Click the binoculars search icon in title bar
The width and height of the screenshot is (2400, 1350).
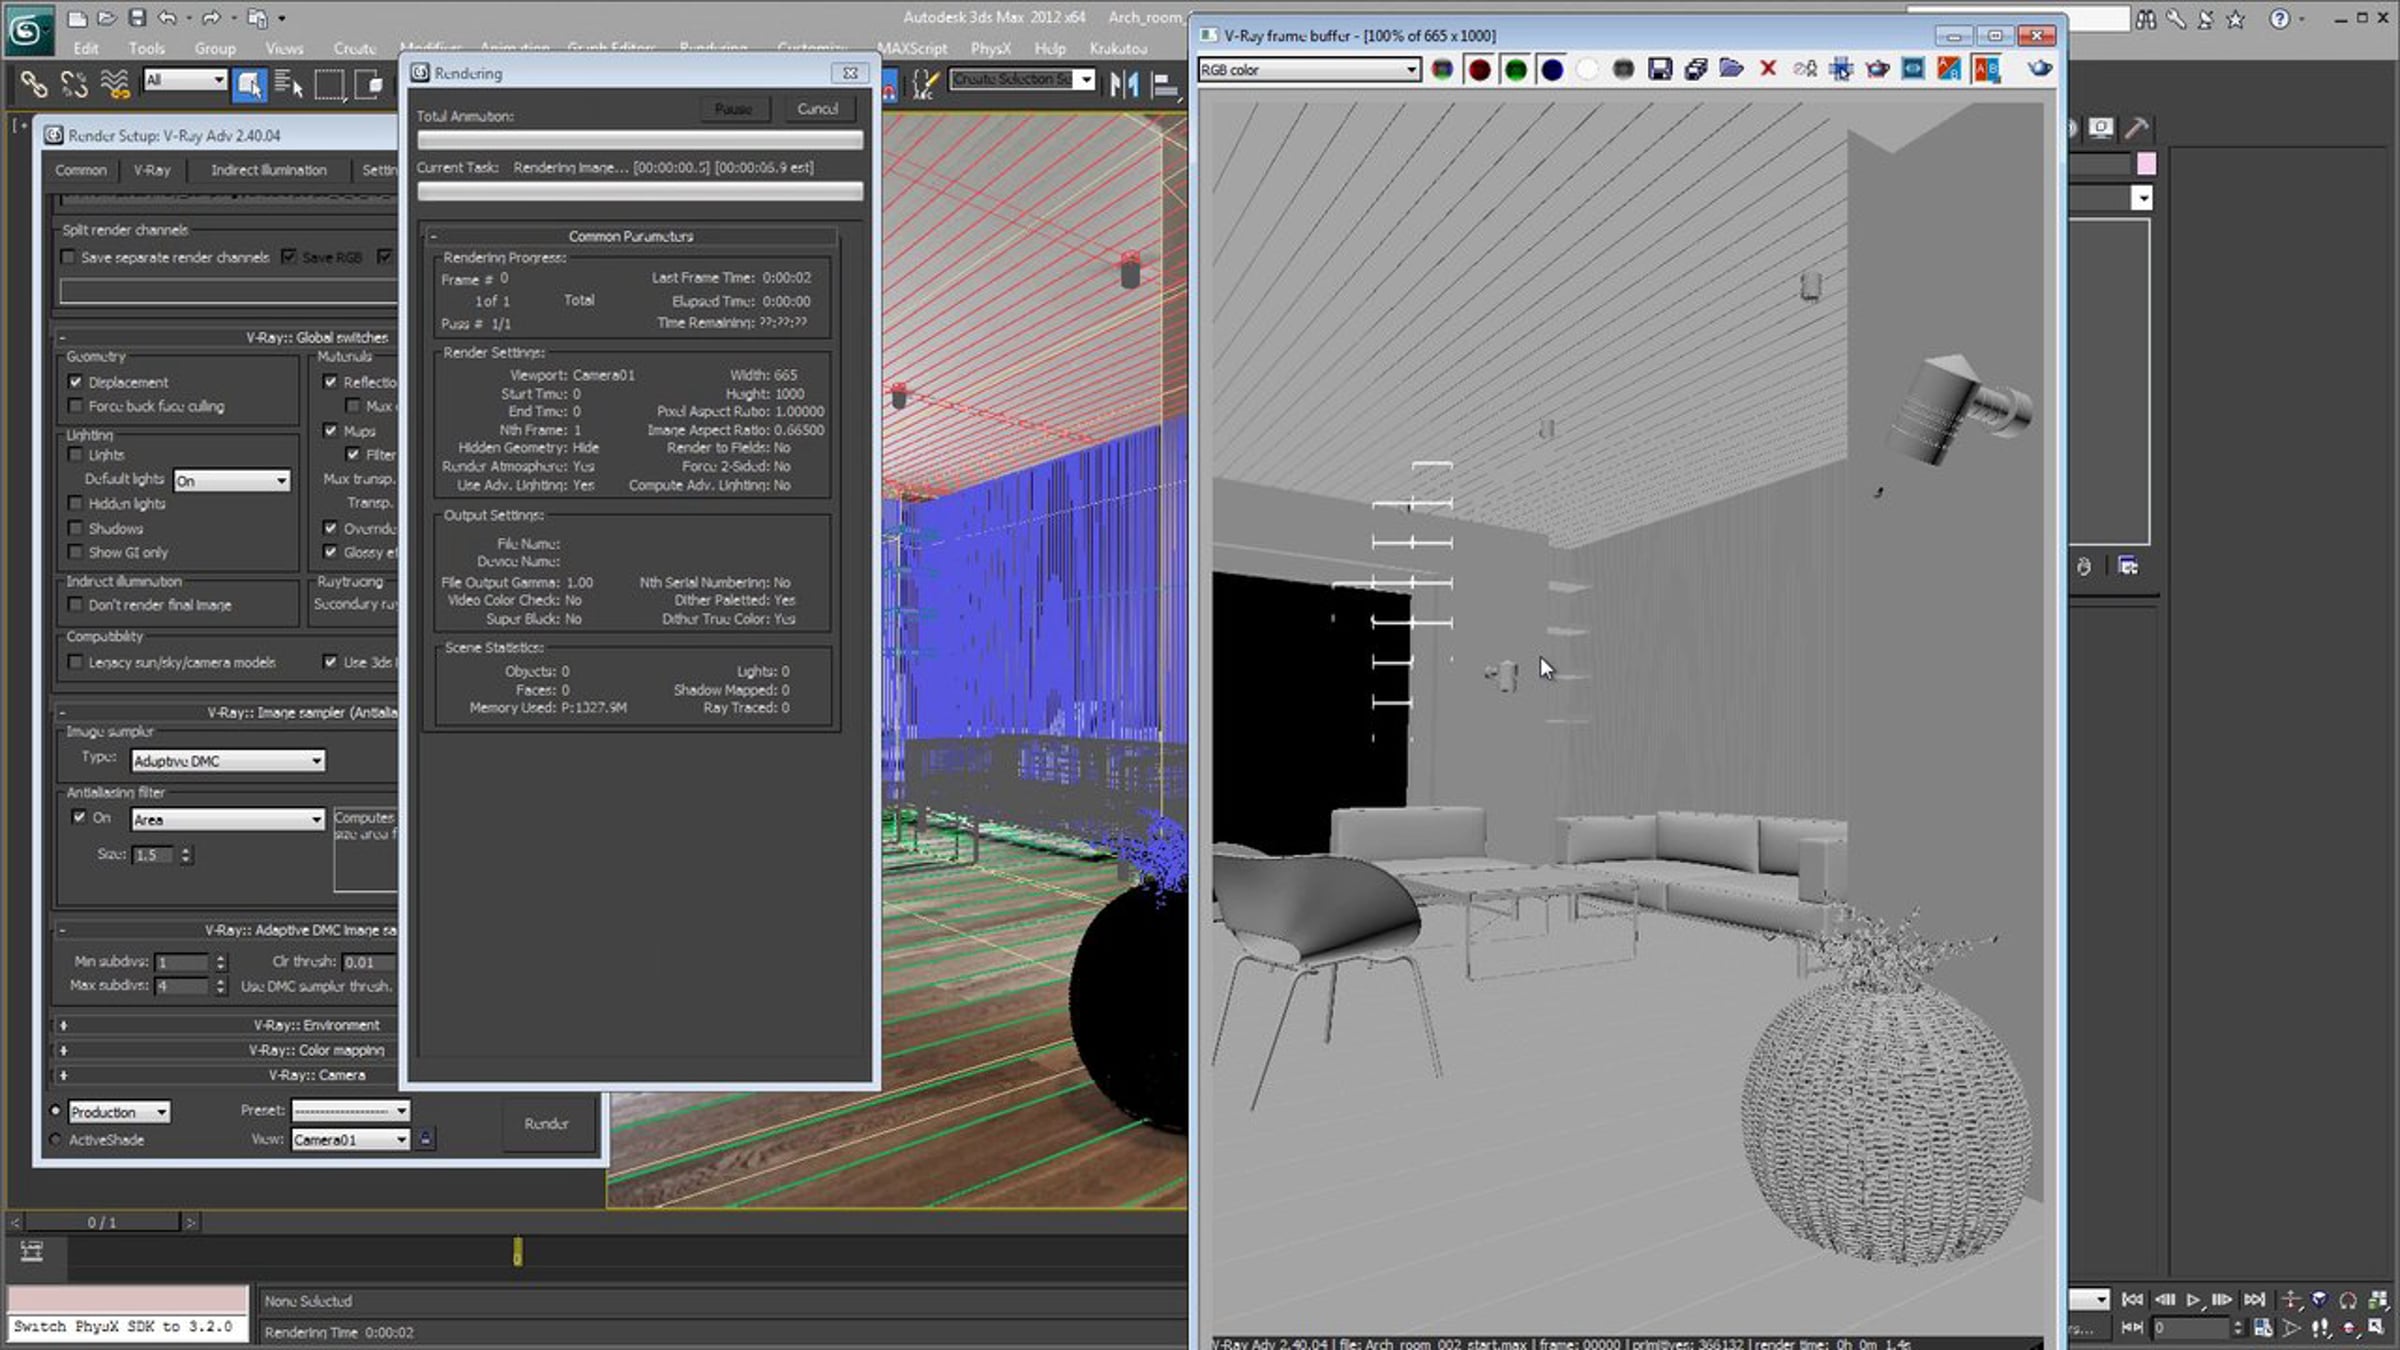coord(2146,19)
